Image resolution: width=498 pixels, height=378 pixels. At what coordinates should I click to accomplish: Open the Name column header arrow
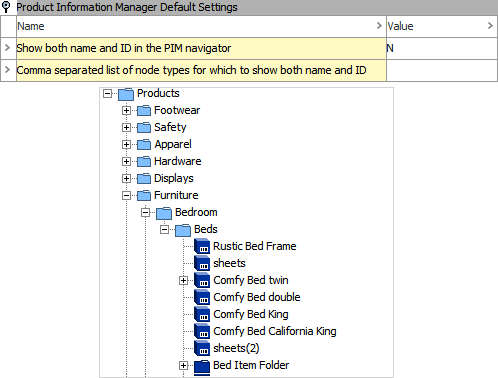point(379,26)
